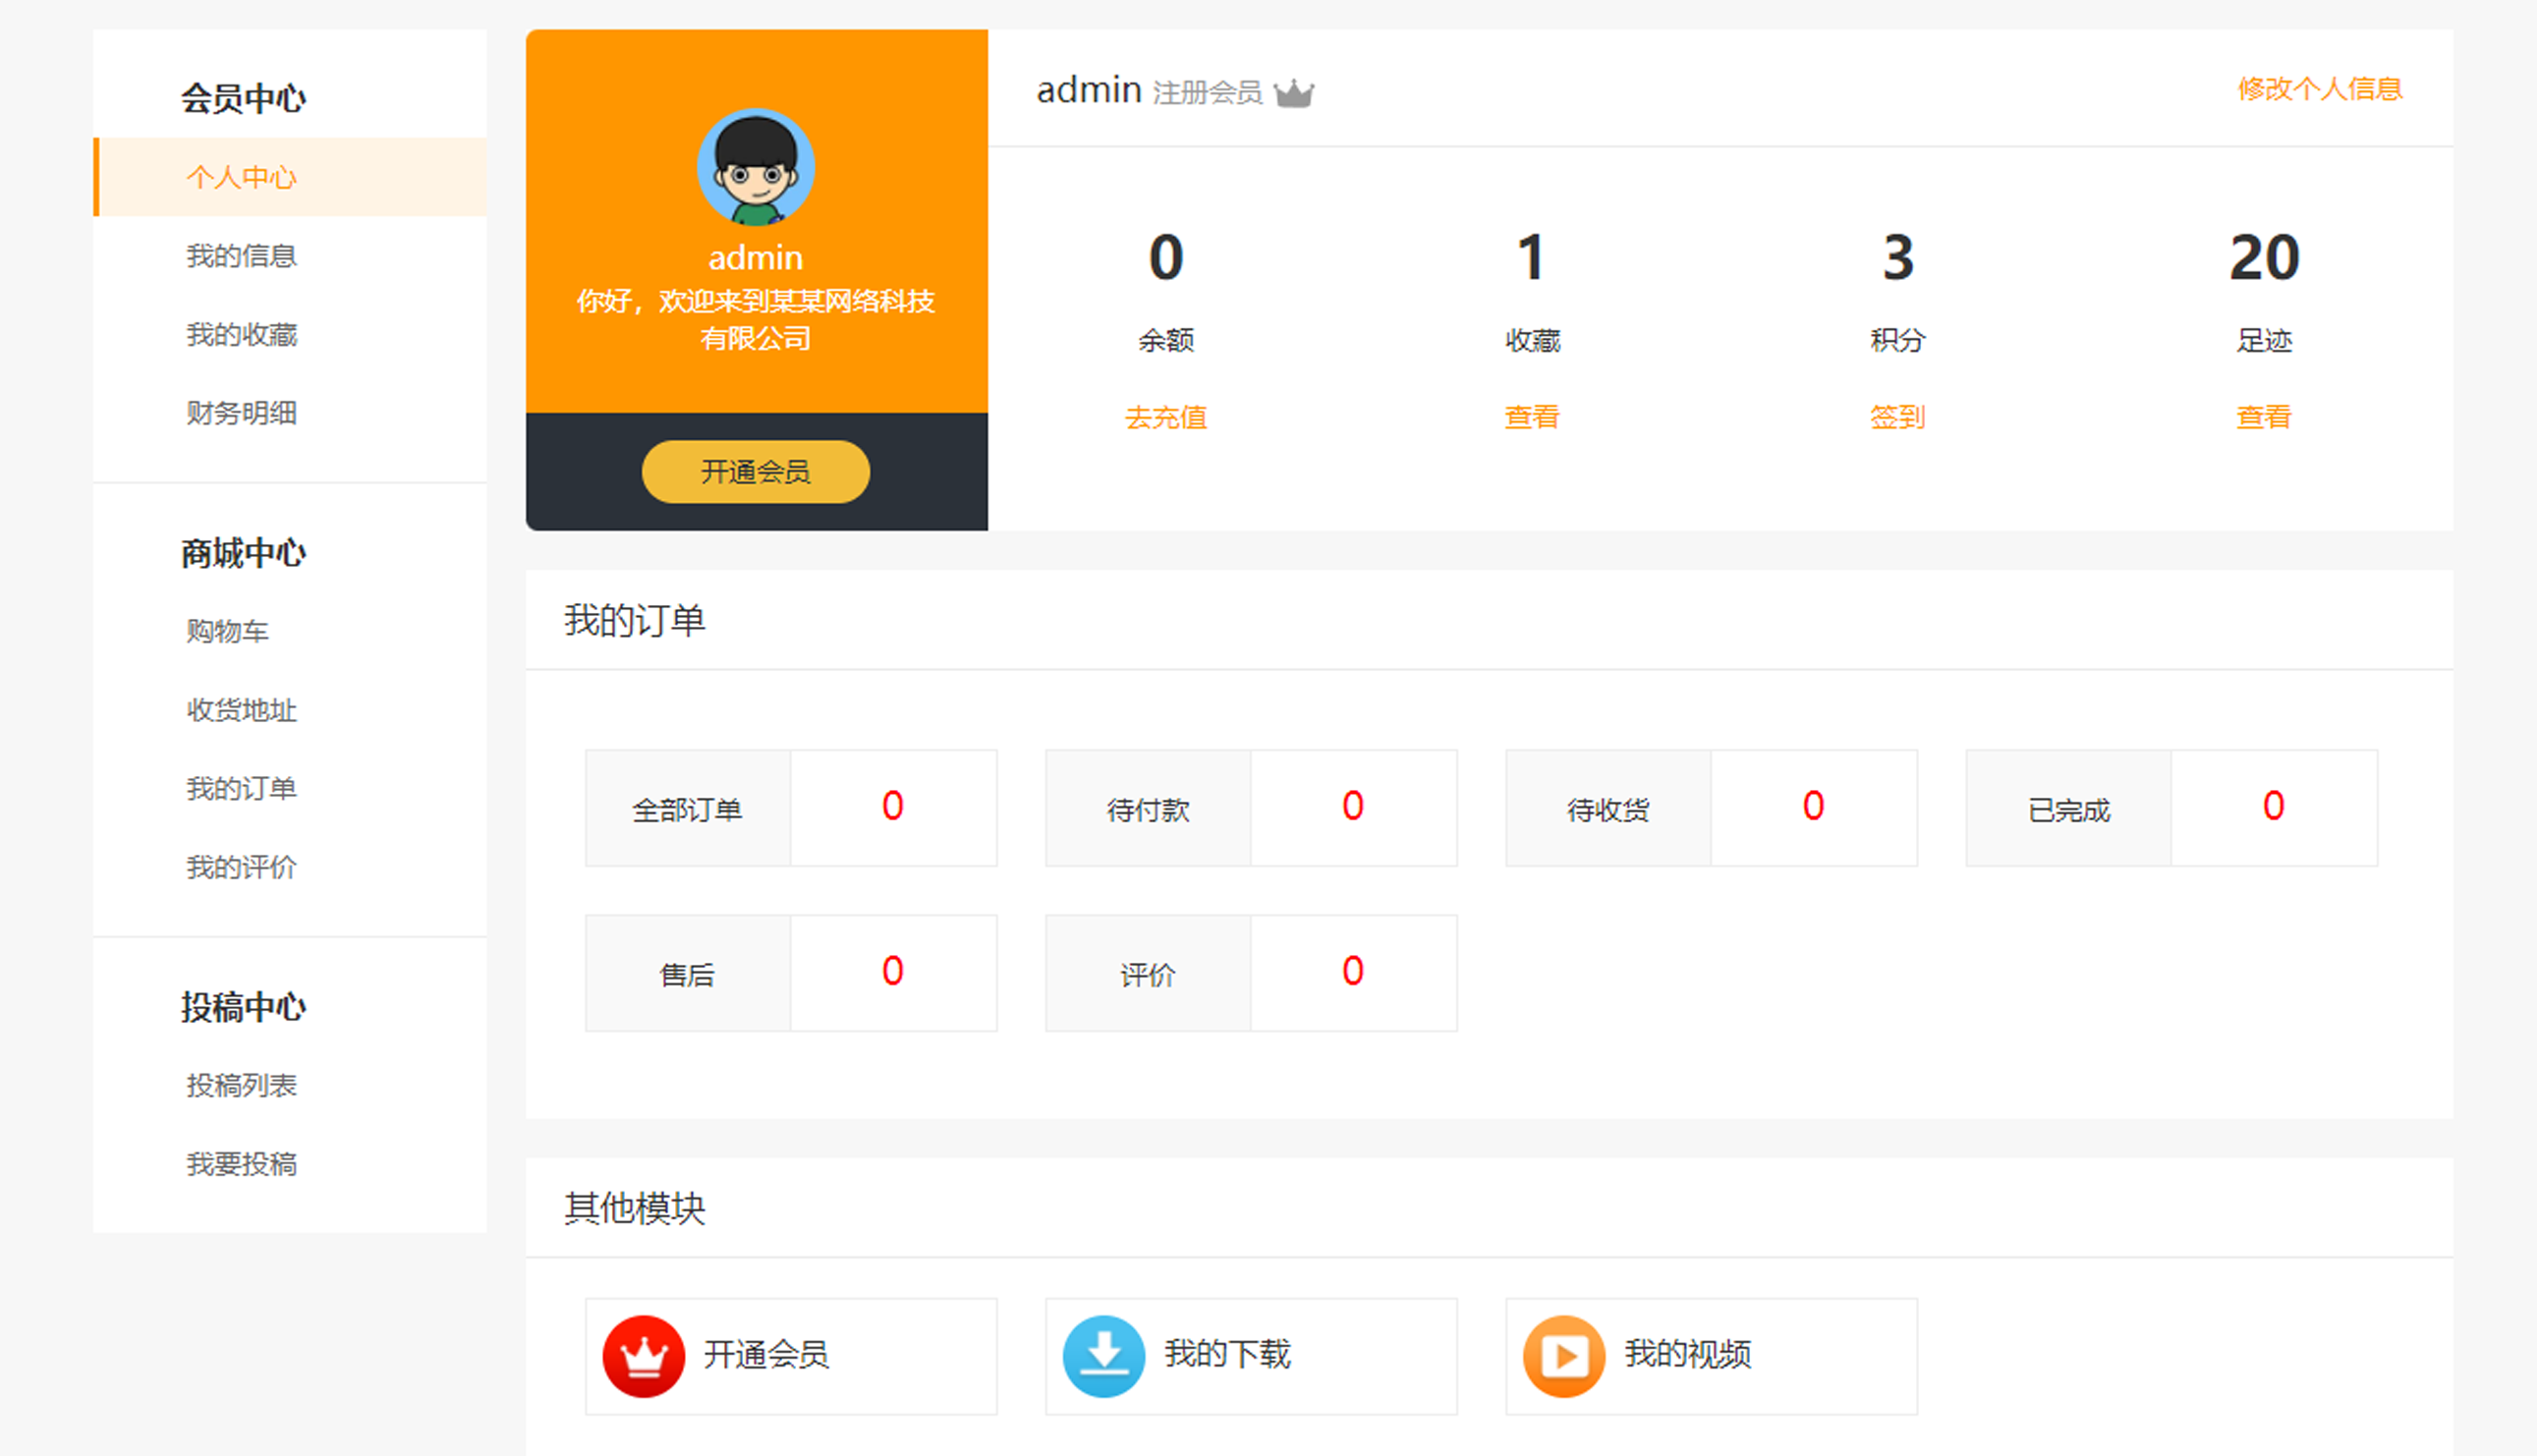
Task: Open 财务明细 in the sidebar
Action: (x=241, y=413)
